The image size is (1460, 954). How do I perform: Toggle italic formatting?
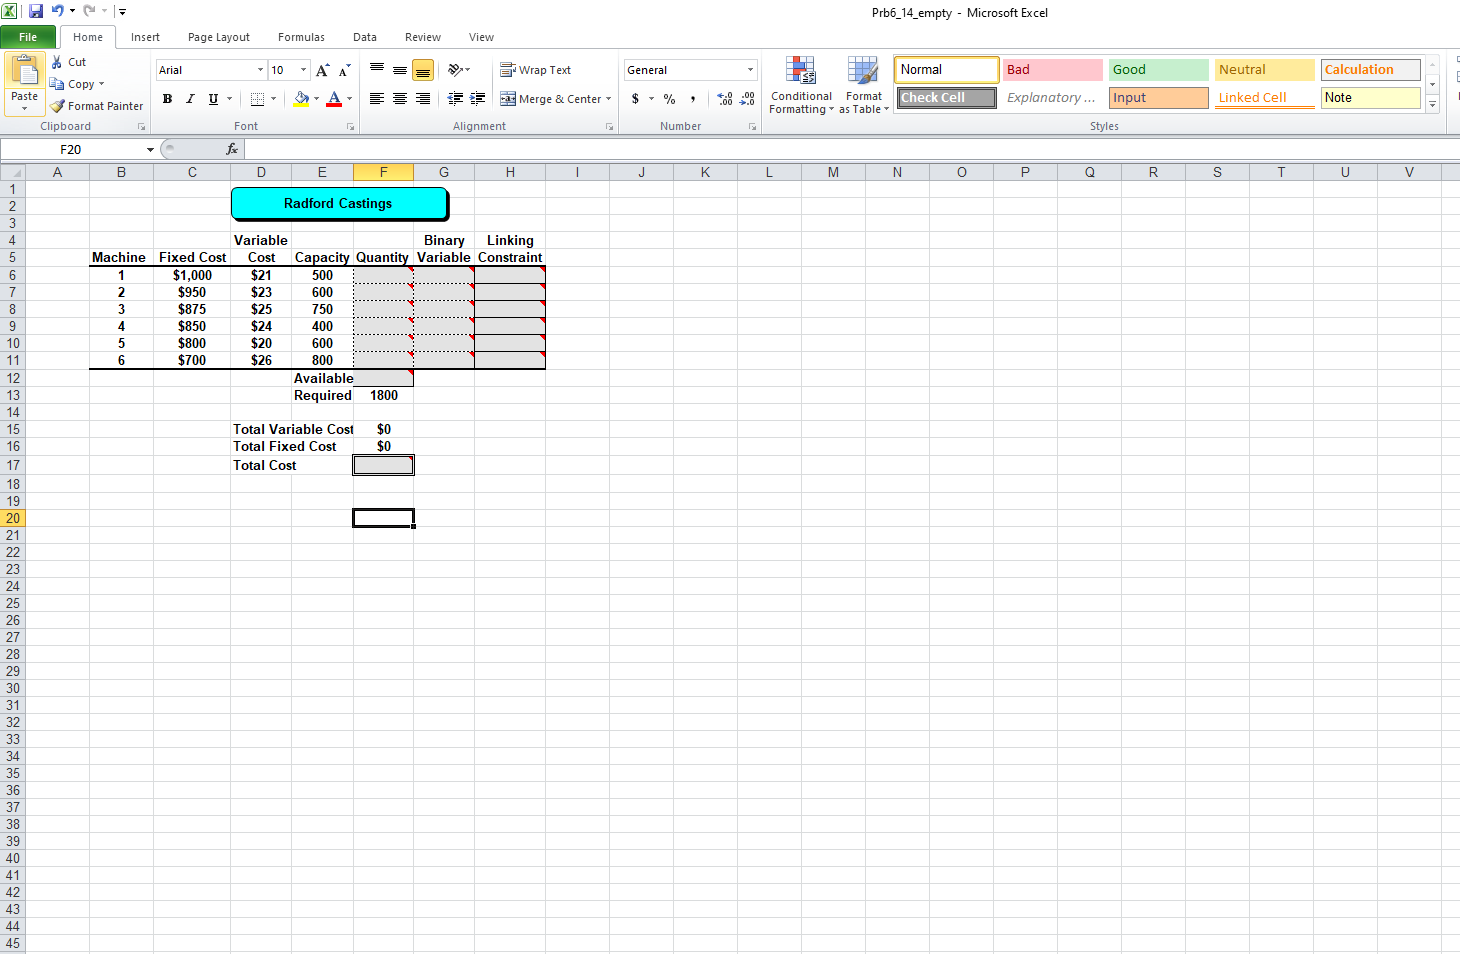point(190,99)
